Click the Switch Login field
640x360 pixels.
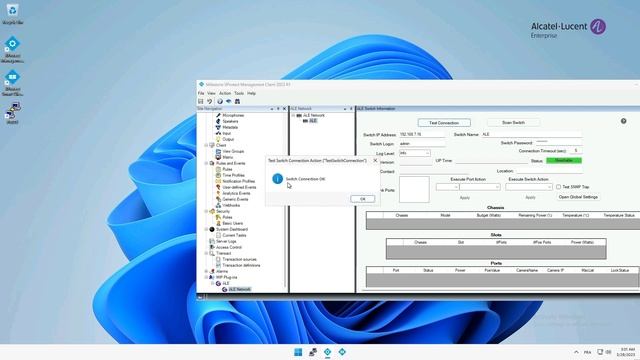(x=422, y=144)
